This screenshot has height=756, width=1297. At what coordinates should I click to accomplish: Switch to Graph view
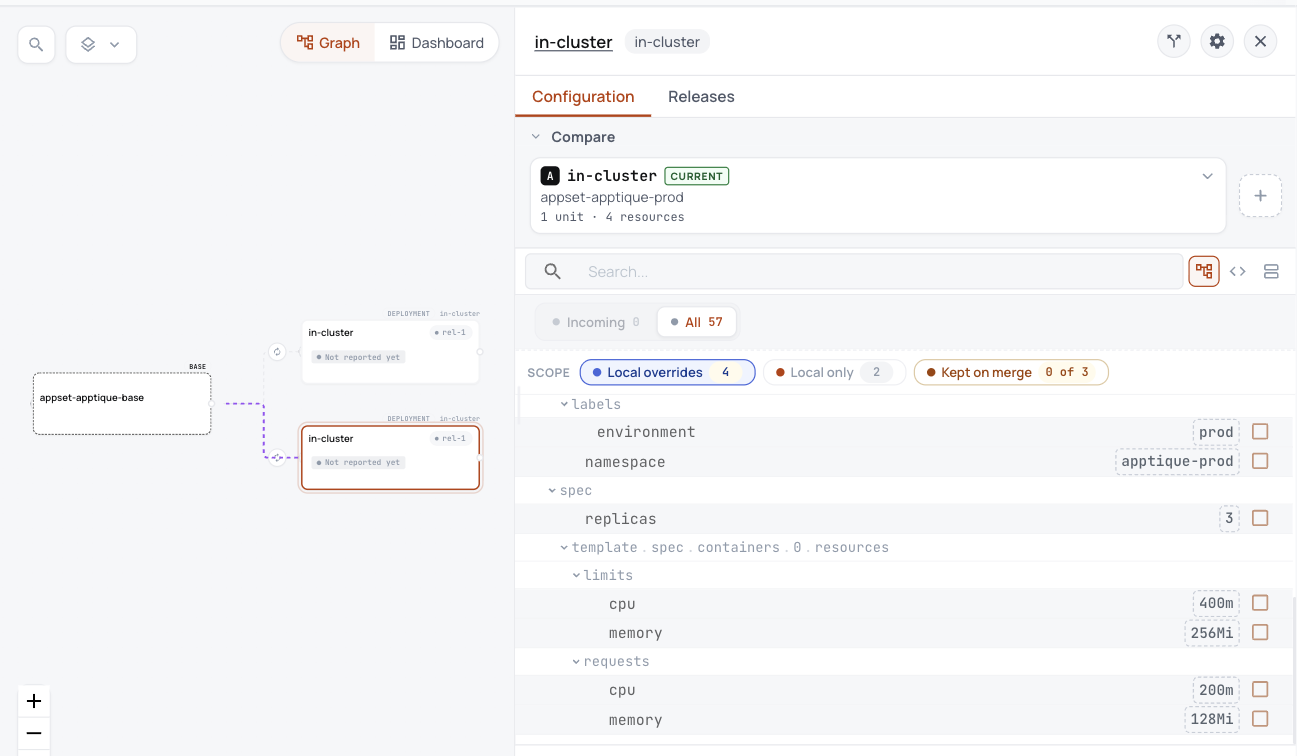[328, 43]
